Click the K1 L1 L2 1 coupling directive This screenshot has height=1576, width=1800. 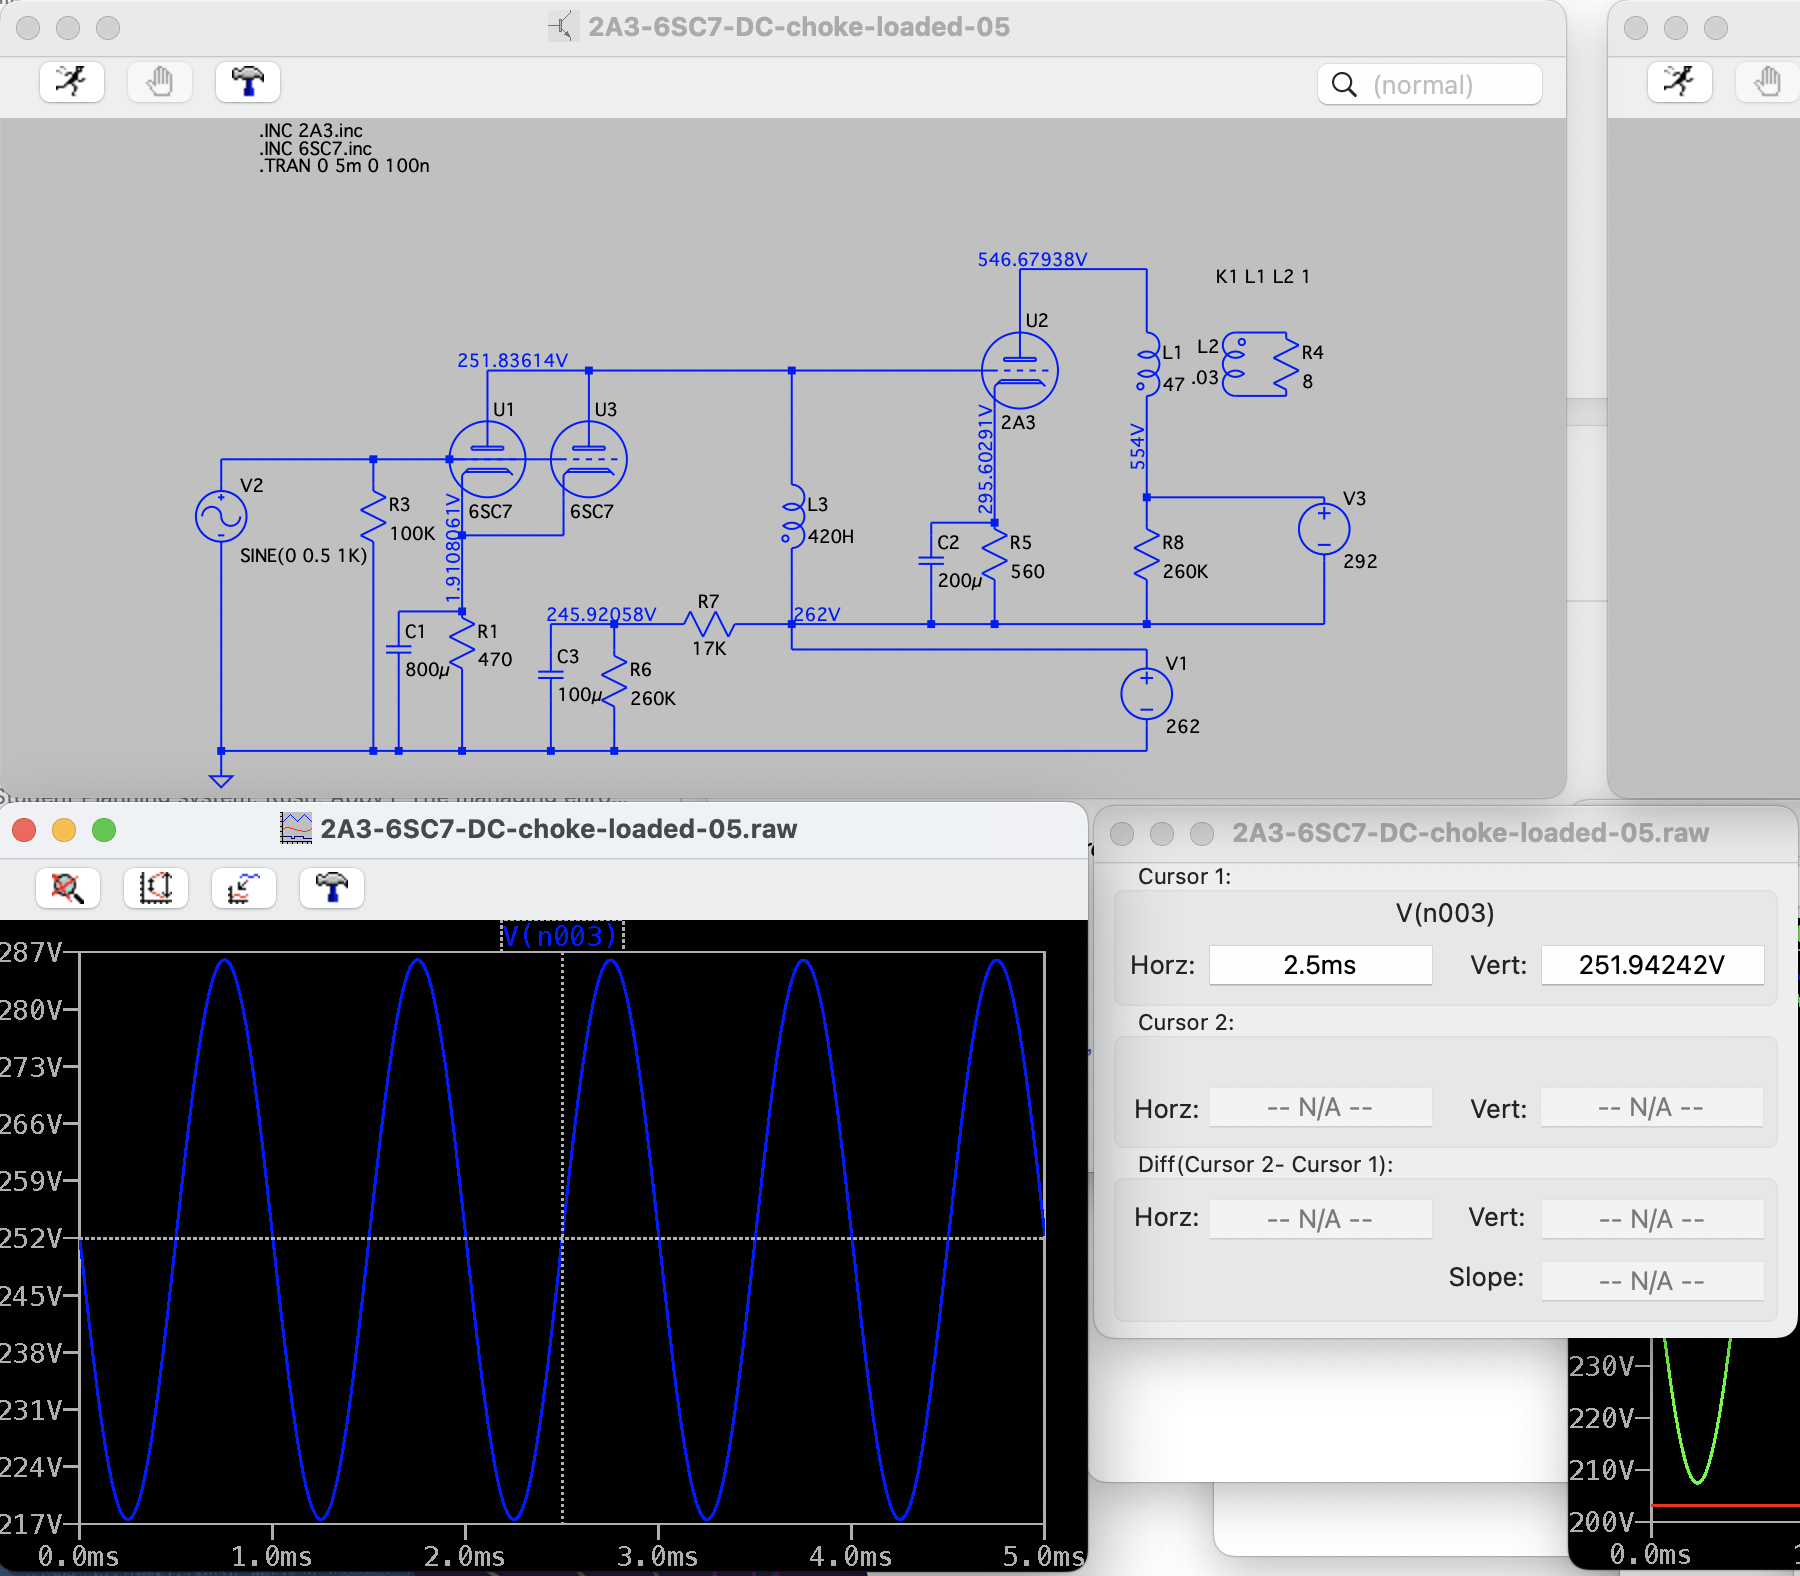point(1262,276)
